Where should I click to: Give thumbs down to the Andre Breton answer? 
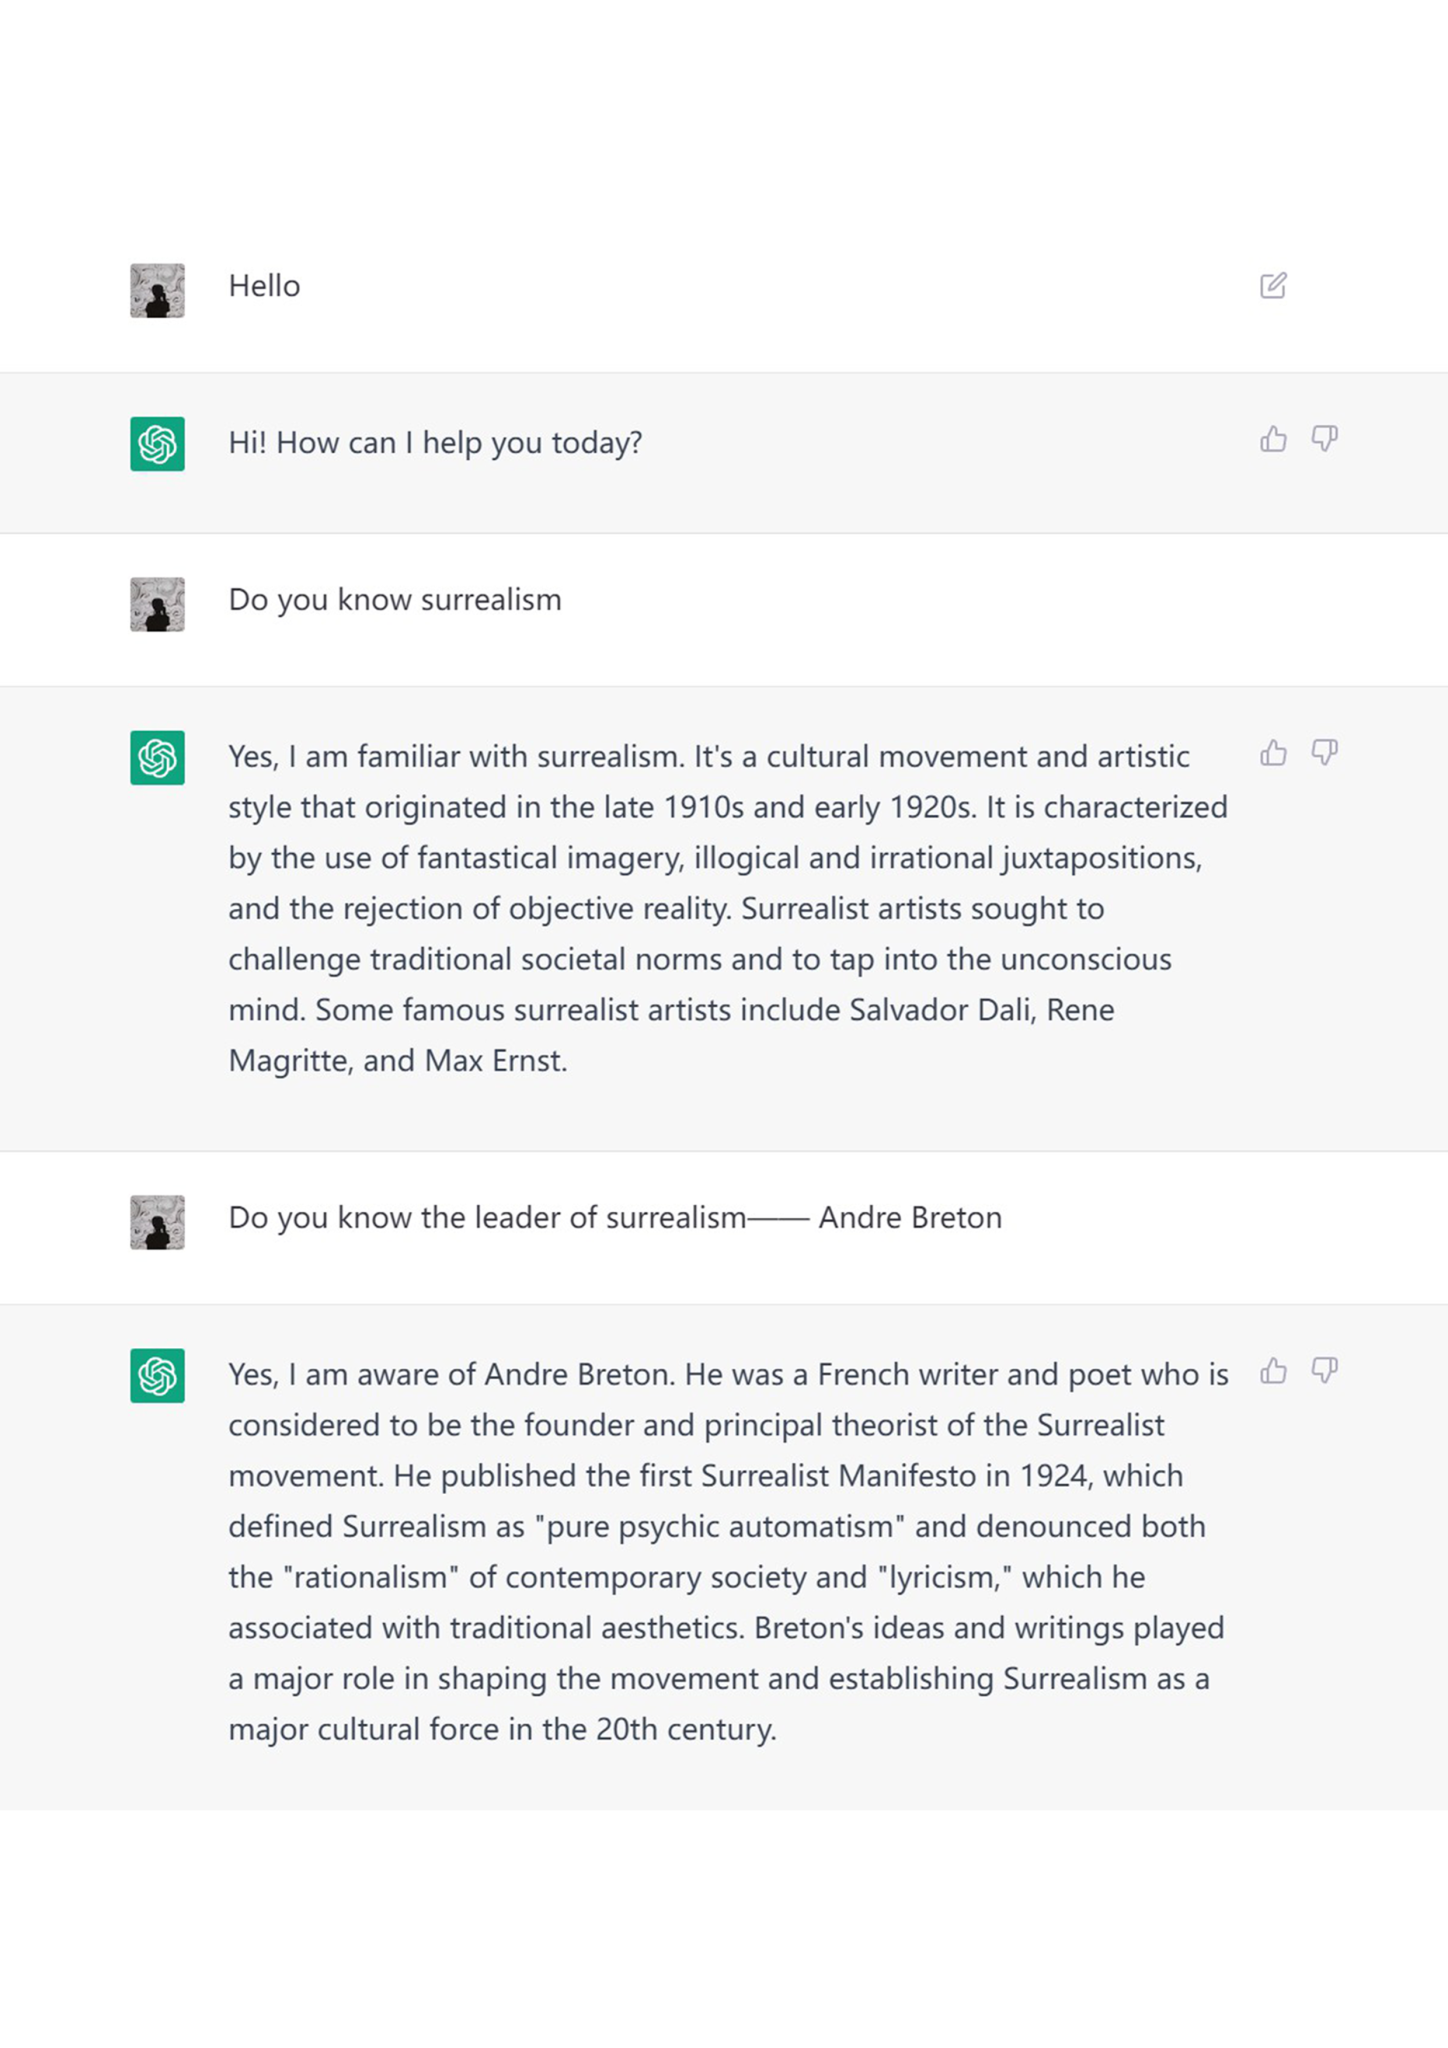click(x=1325, y=1371)
